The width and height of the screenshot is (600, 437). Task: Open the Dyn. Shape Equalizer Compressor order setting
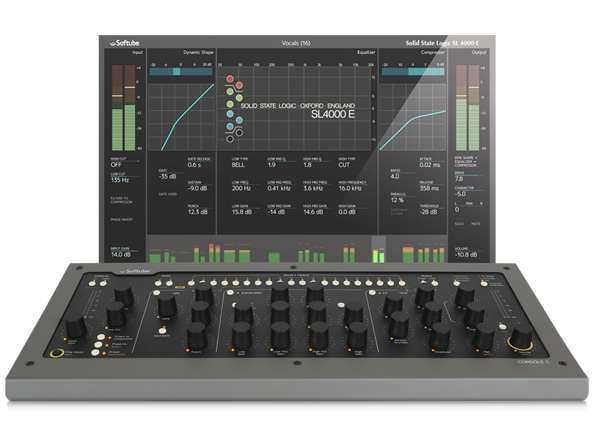[466, 161]
